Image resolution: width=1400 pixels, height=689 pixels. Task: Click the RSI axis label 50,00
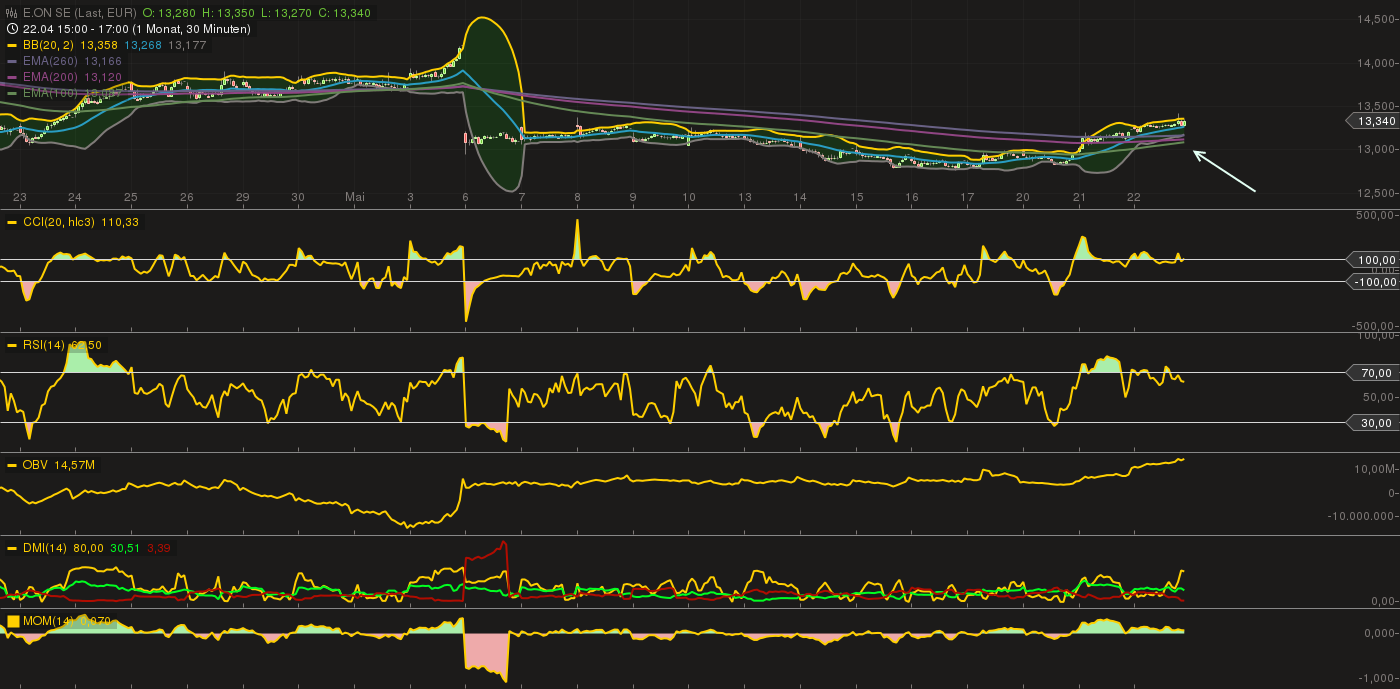click(x=1380, y=398)
